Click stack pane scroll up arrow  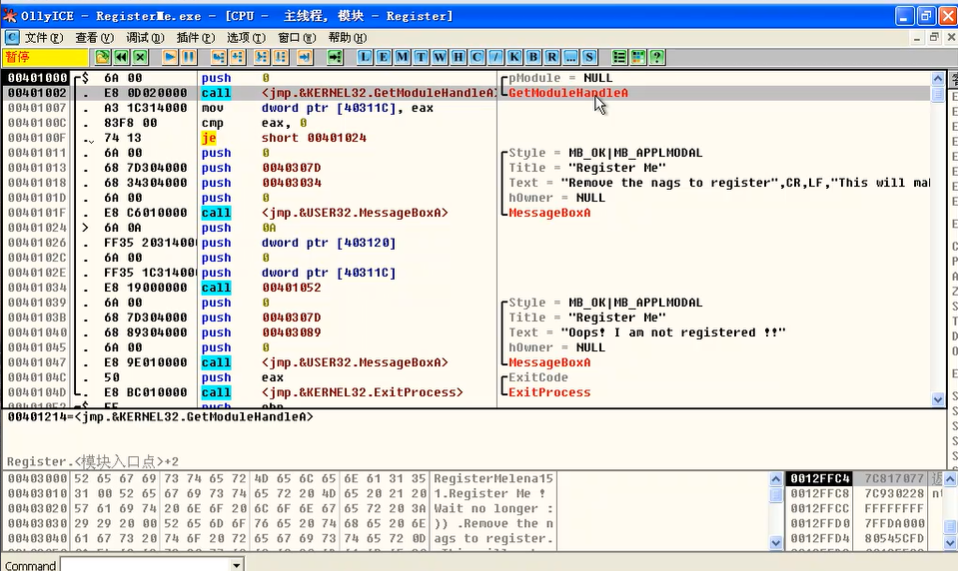[x=950, y=479]
